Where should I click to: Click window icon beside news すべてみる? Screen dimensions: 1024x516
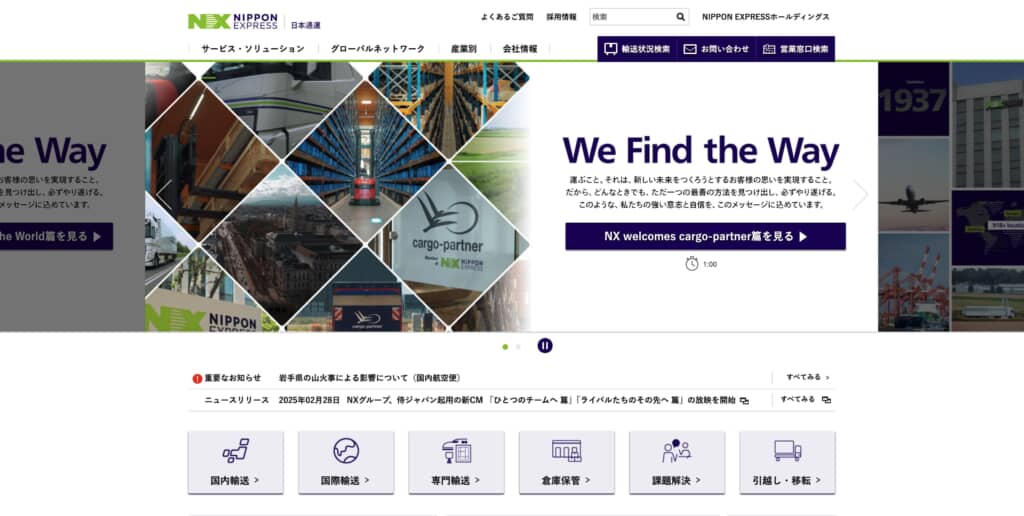[826, 400]
